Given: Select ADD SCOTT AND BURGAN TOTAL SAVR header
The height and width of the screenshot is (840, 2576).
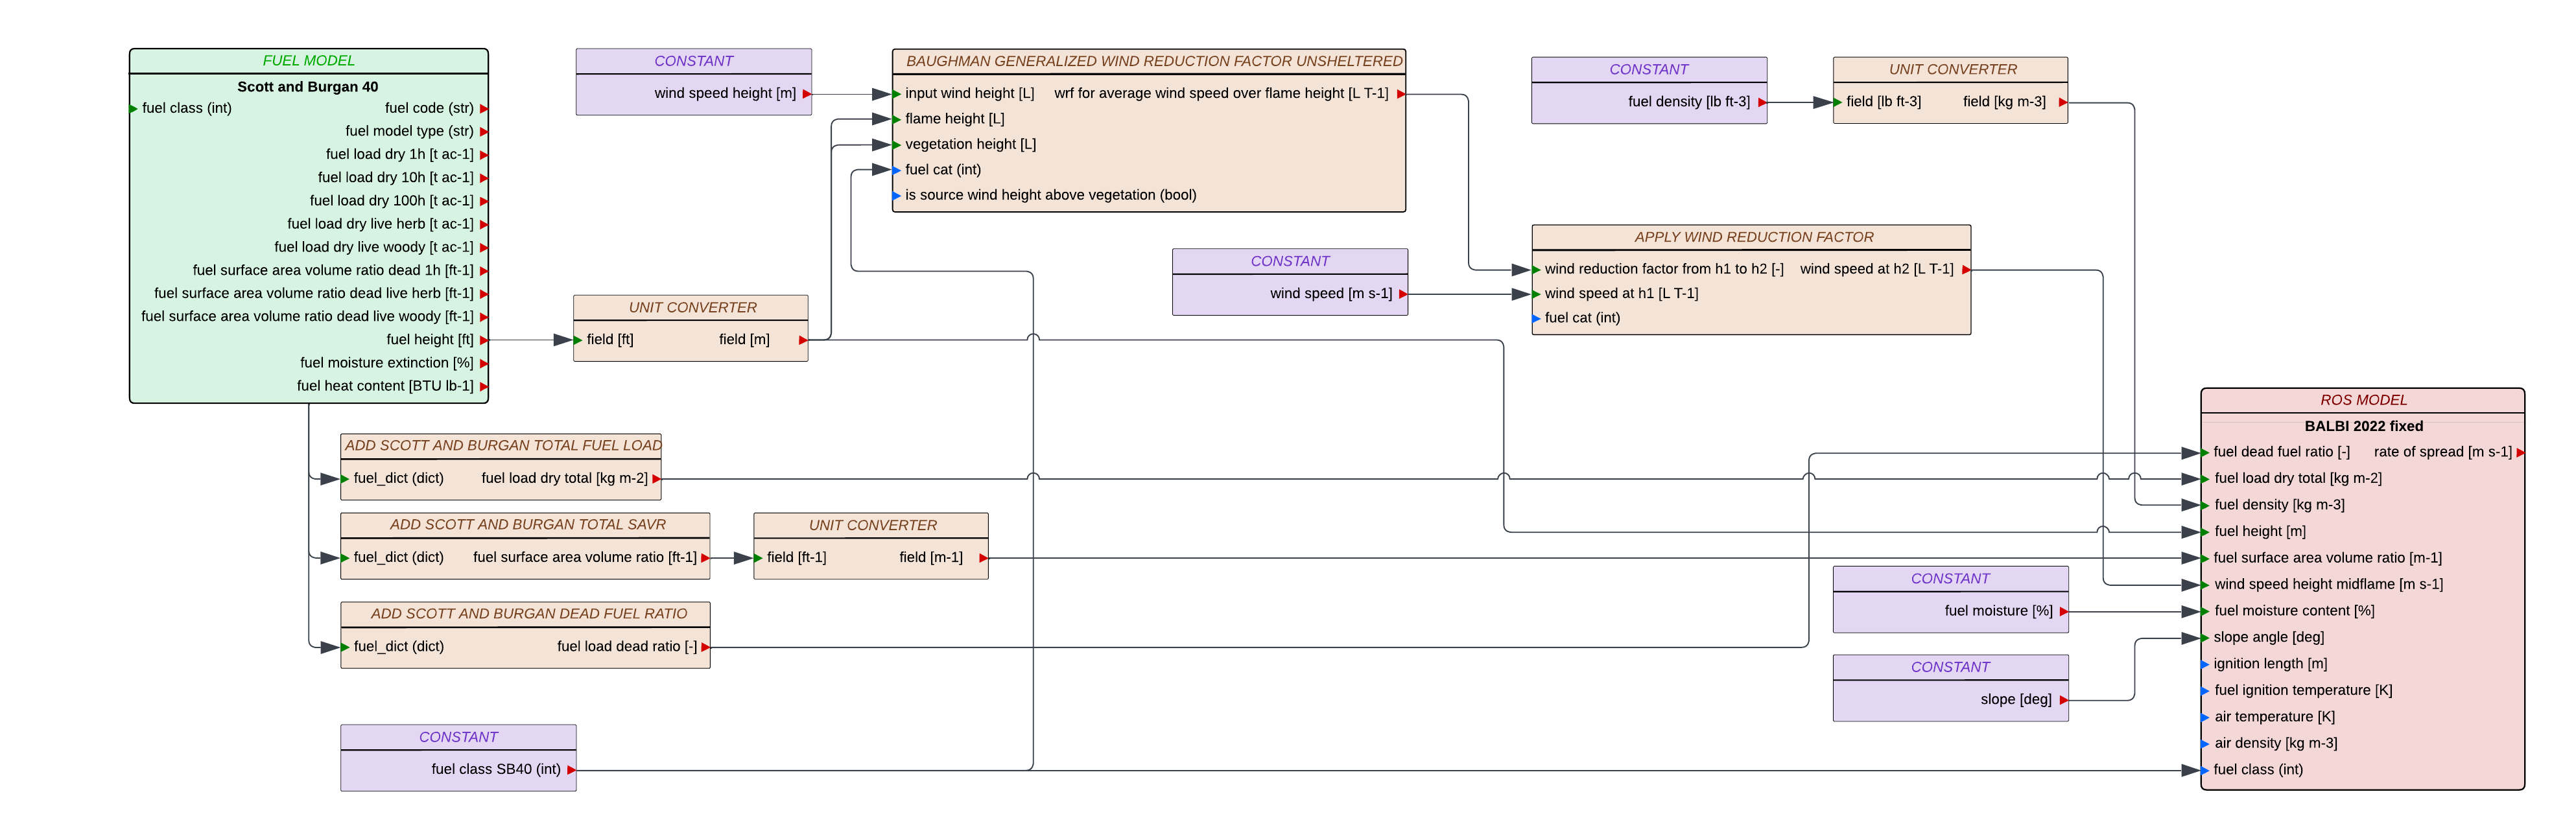Looking at the screenshot, I should pyautogui.click(x=528, y=525).
